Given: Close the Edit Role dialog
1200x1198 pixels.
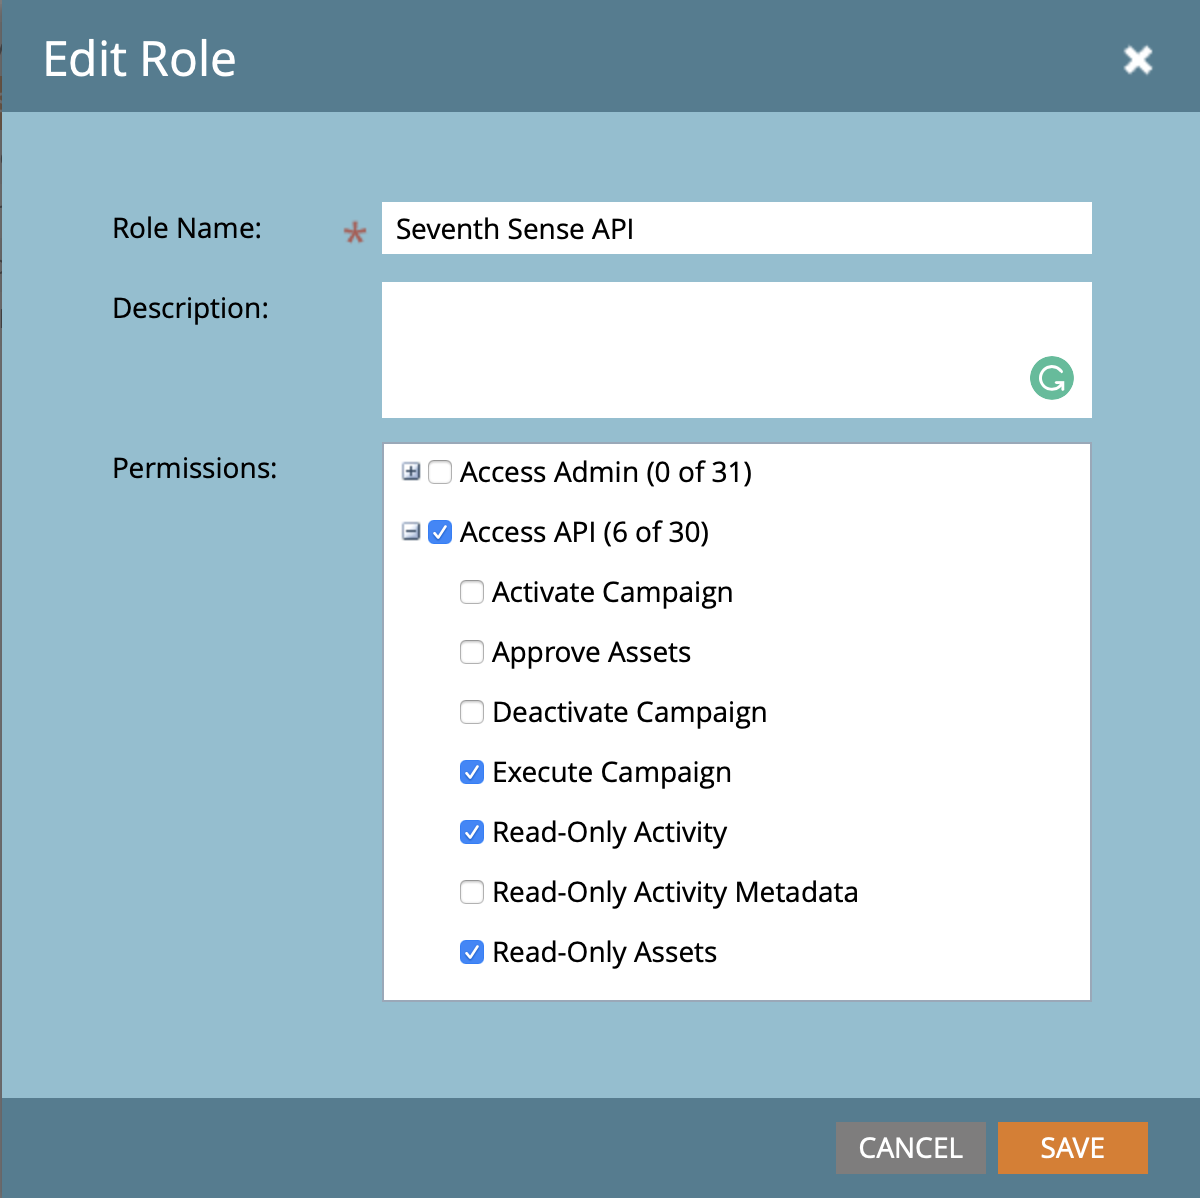Looking at the screenshot, I should point(1138,60).
